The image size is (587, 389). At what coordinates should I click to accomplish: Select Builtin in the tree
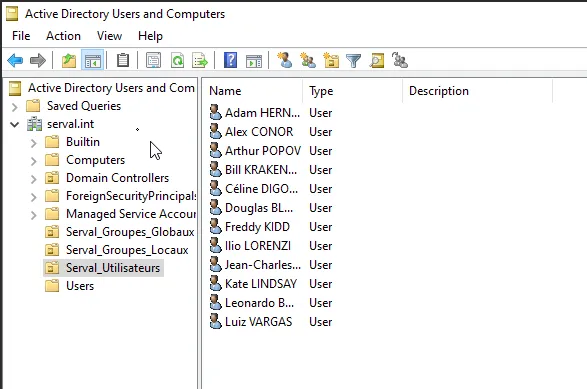tap(83, 142)
